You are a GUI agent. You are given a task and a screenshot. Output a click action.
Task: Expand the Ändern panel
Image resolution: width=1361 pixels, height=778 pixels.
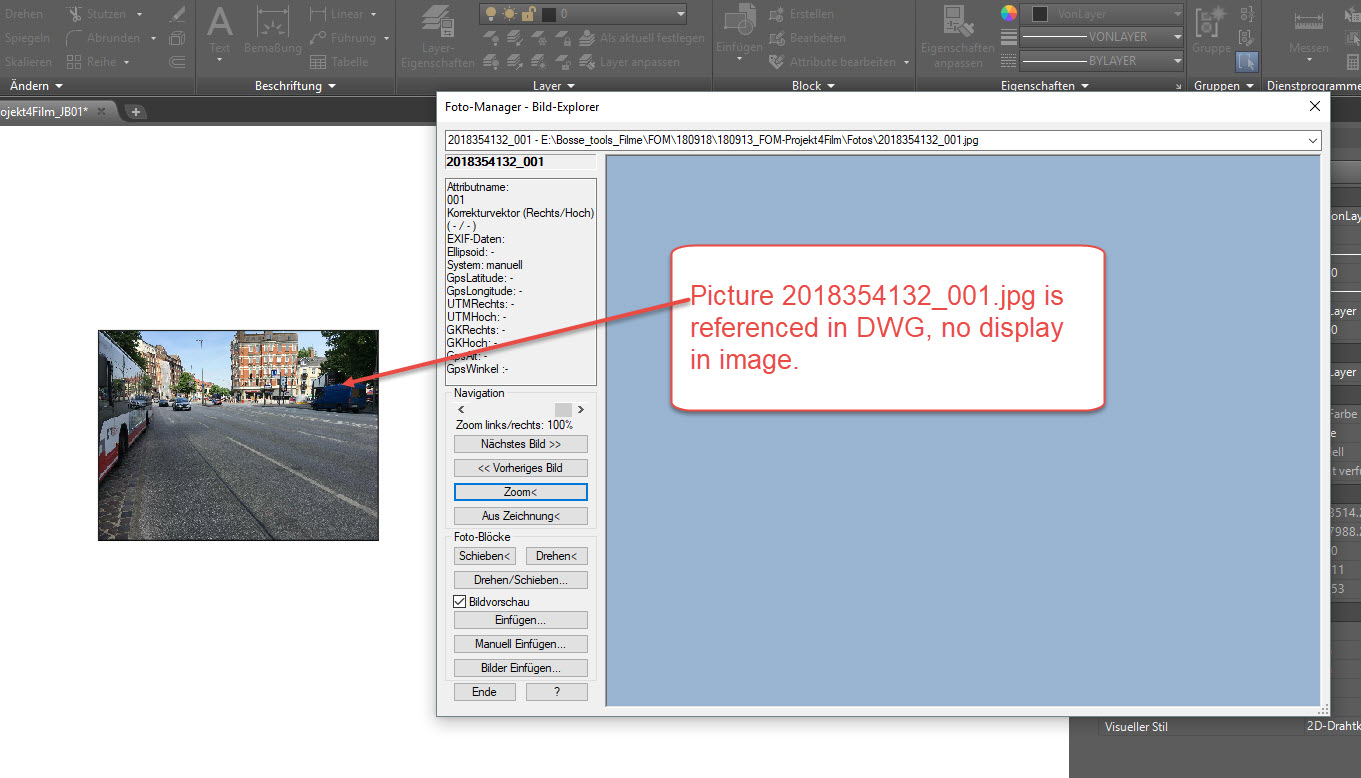click(36, 86)
